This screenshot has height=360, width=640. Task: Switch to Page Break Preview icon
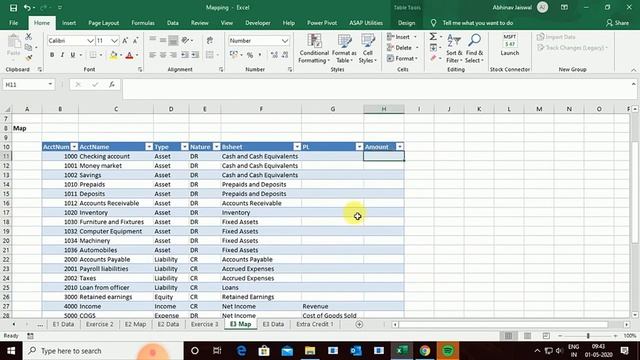point(546,336)
